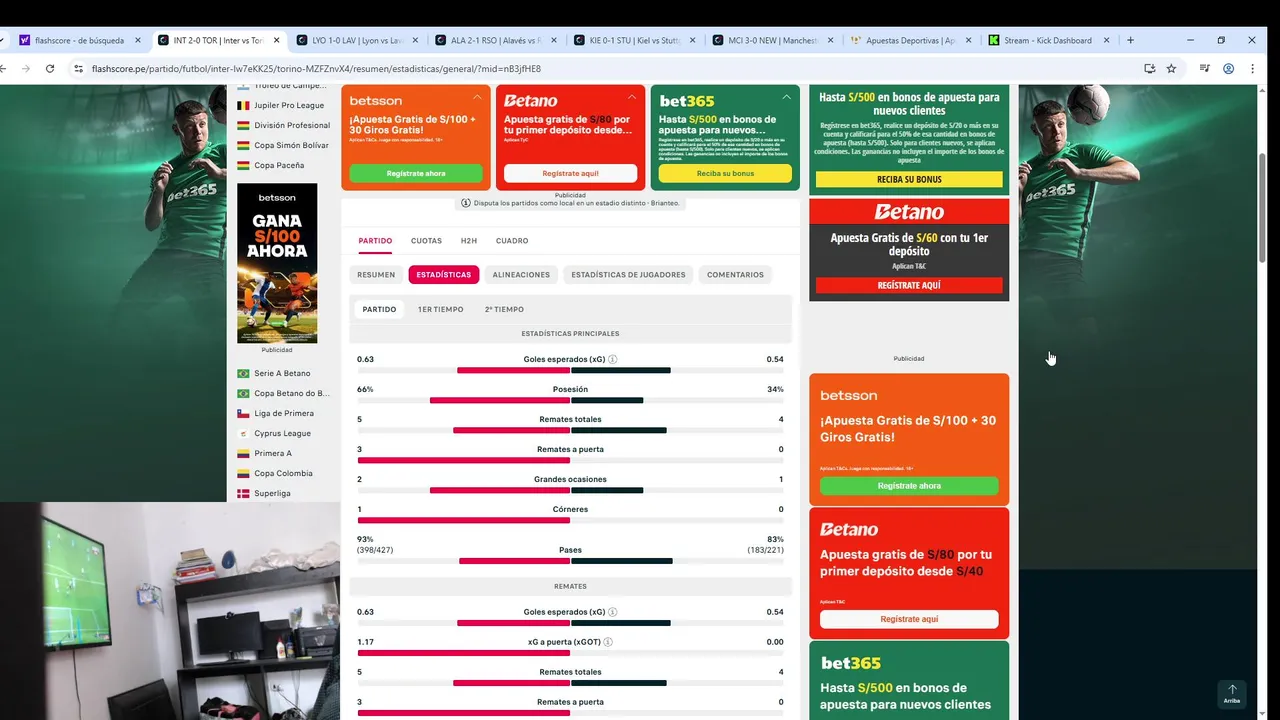Show 2º TIEMPO statistics
This screenshot has width=1280, height=720.
point(504,309)
